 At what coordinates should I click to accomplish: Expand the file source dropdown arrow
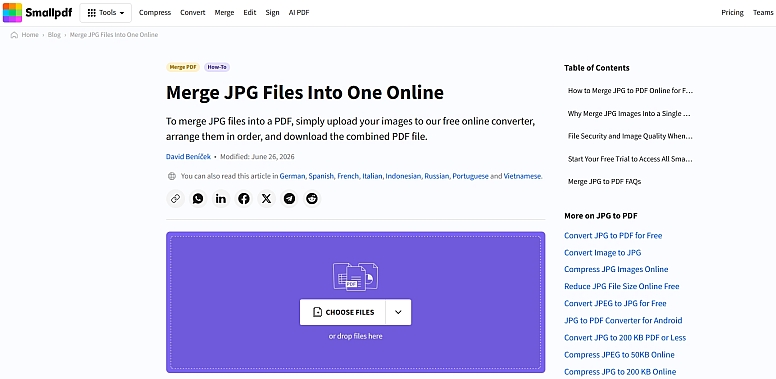pos(398,312)
